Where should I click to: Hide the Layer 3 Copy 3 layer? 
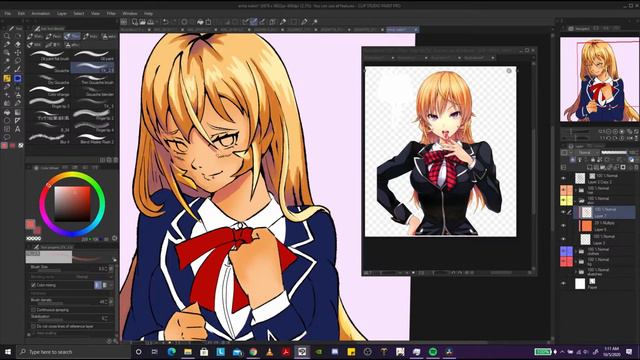click(x=564, y=178)
